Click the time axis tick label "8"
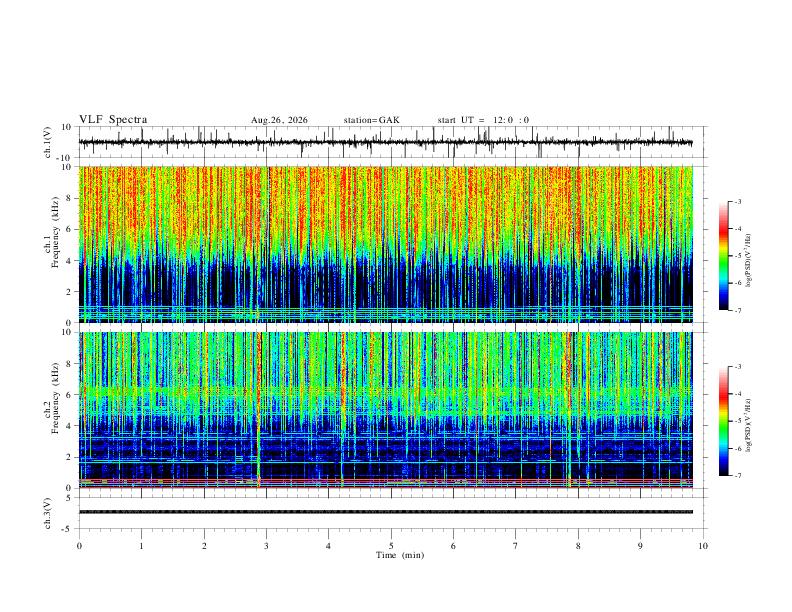Viewport: 792px width, 612px height. tap(578, 546)
